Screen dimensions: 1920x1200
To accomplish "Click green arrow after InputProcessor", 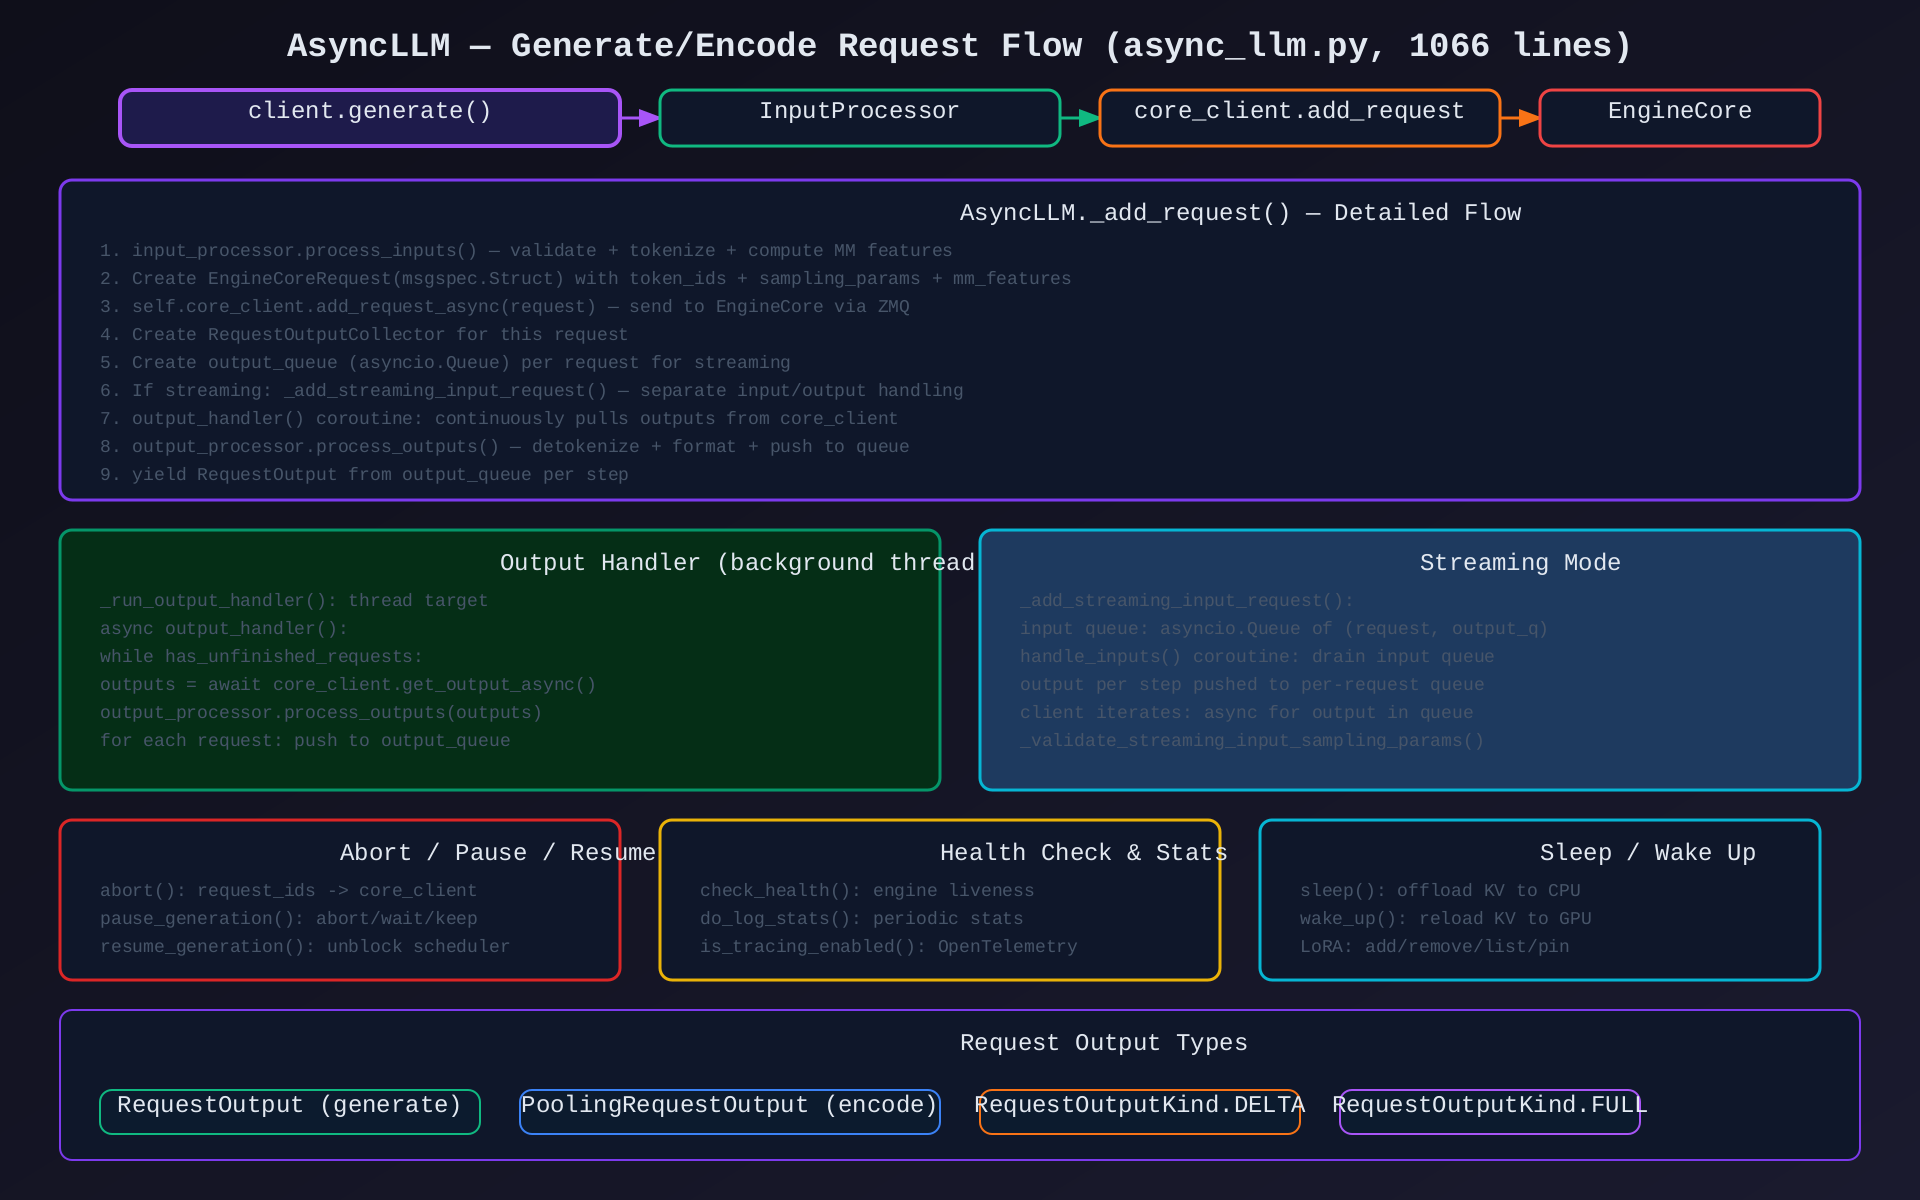I will point(1080,118).
